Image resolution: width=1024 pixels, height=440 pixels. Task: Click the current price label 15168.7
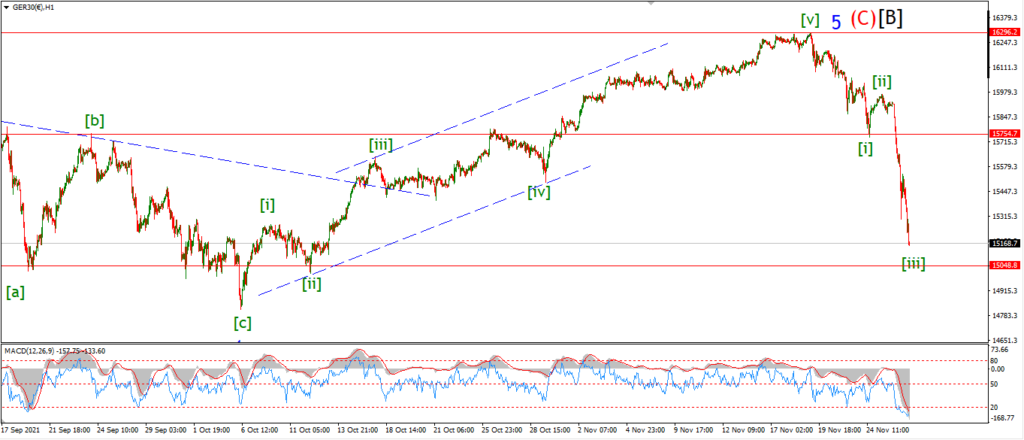coord(1002,243)
